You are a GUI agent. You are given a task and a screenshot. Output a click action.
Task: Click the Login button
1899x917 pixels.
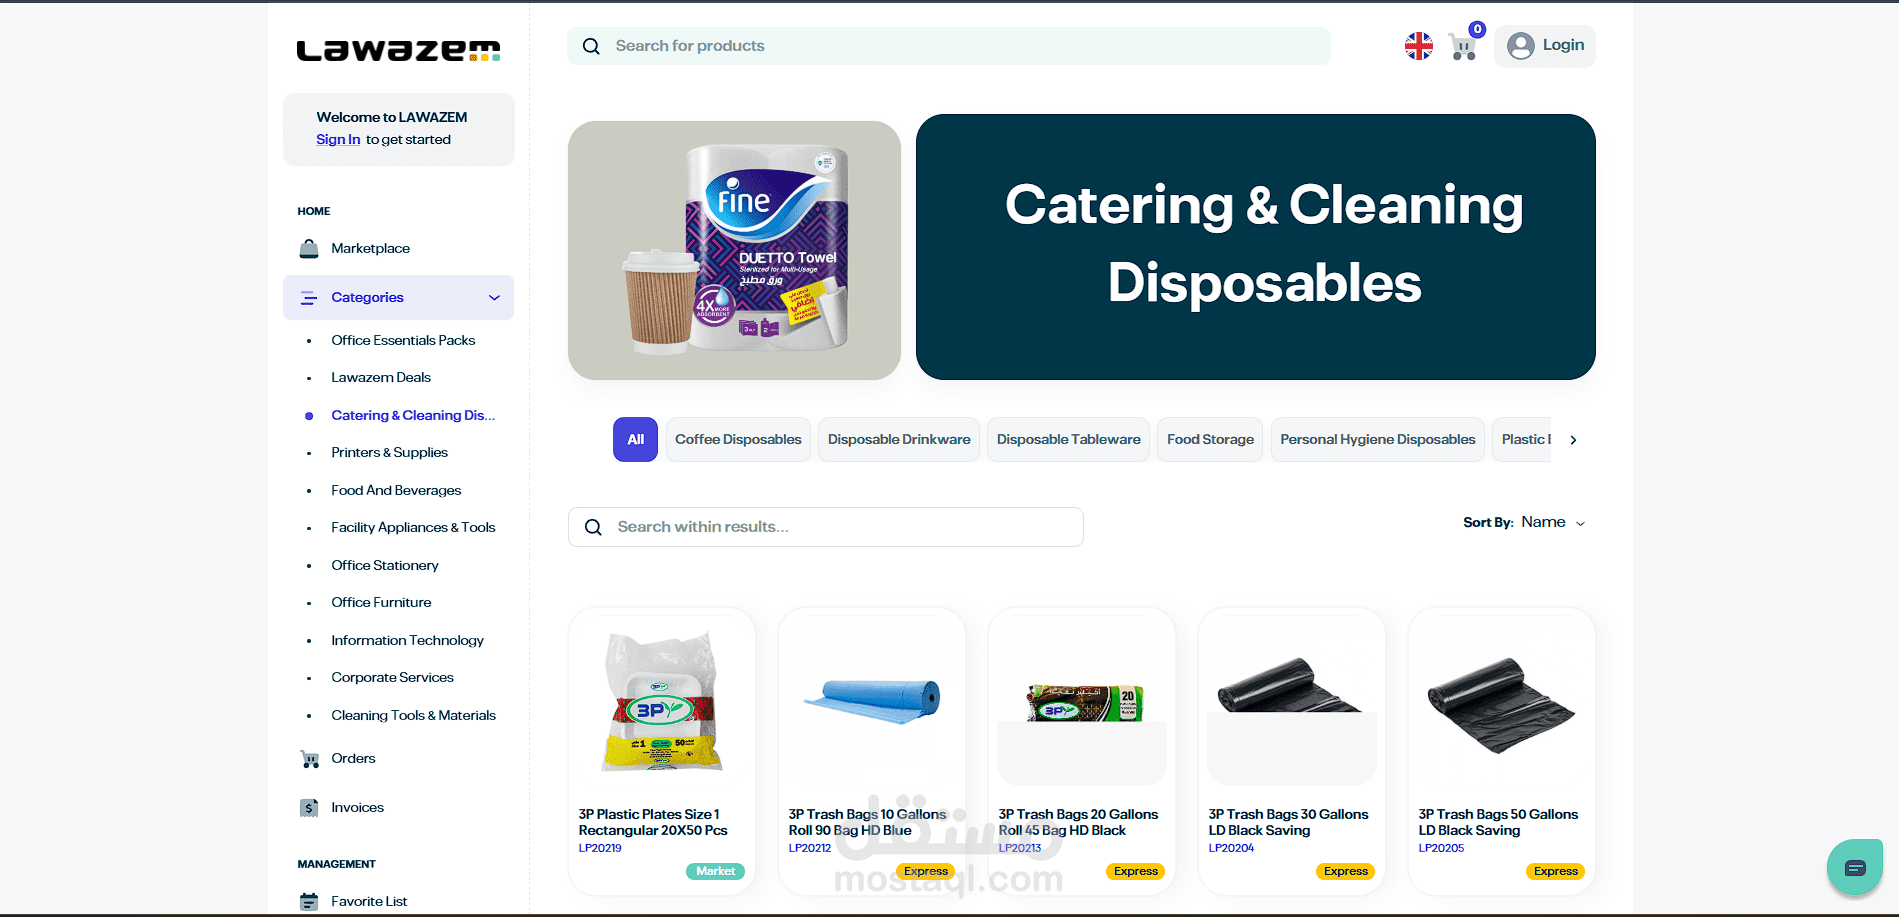tap(1545, 46)
